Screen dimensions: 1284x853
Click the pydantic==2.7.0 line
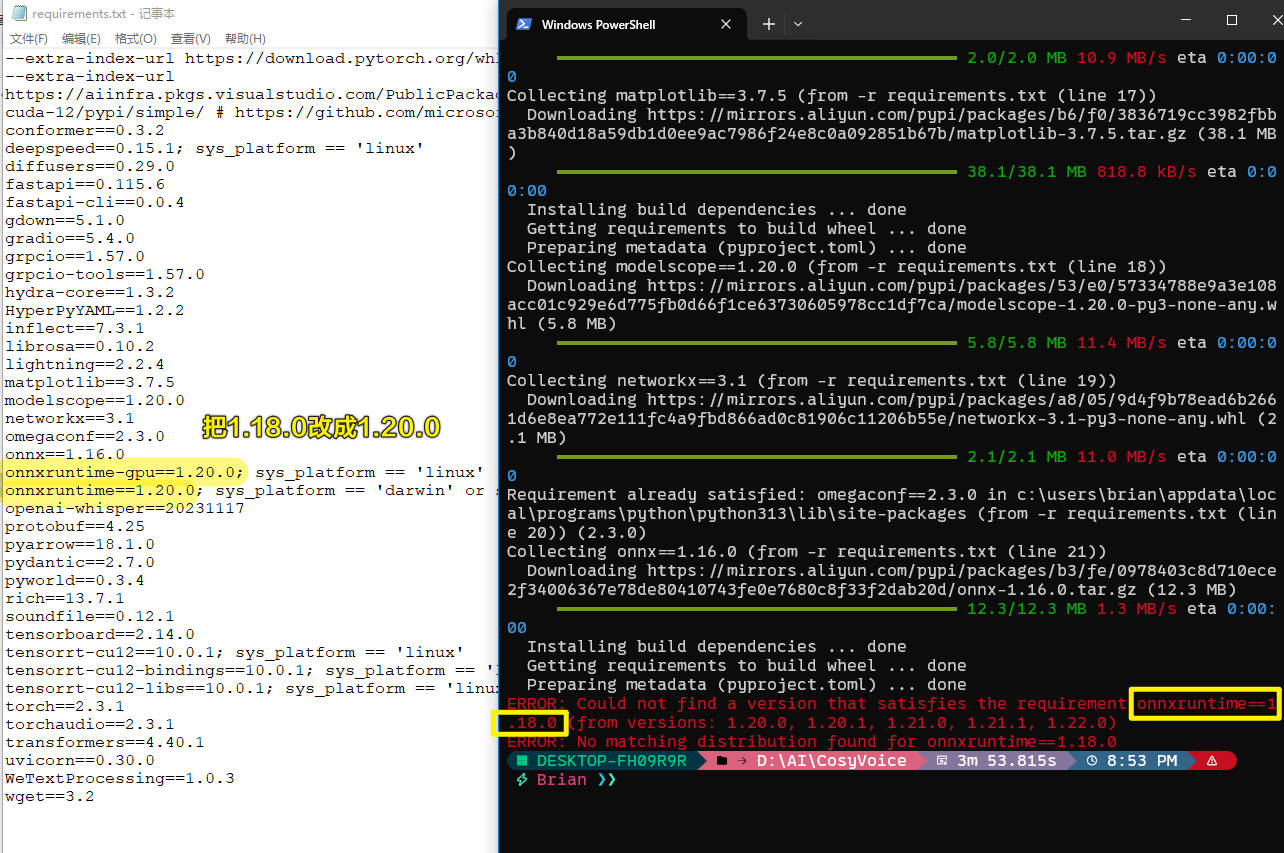(x=80, y=562)
